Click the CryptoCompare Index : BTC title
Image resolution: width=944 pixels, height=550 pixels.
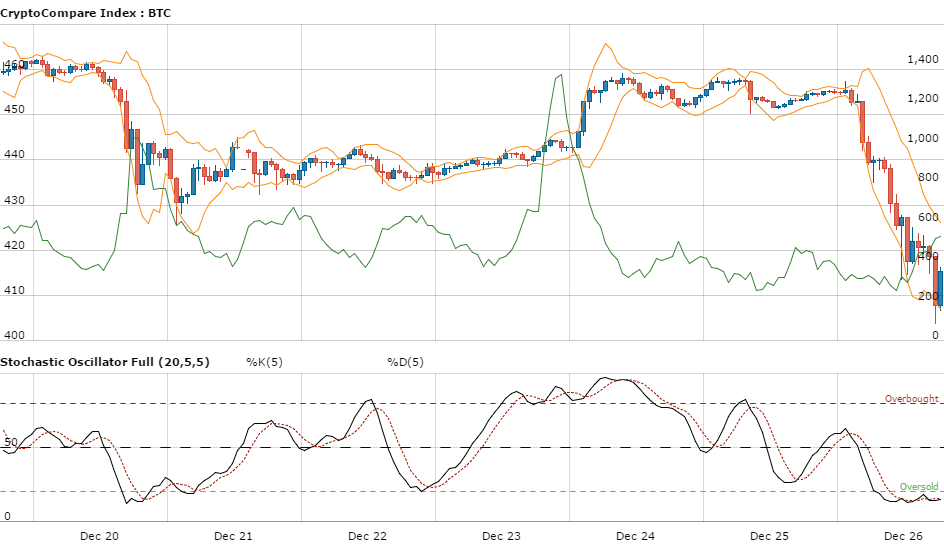pos(85,13)
